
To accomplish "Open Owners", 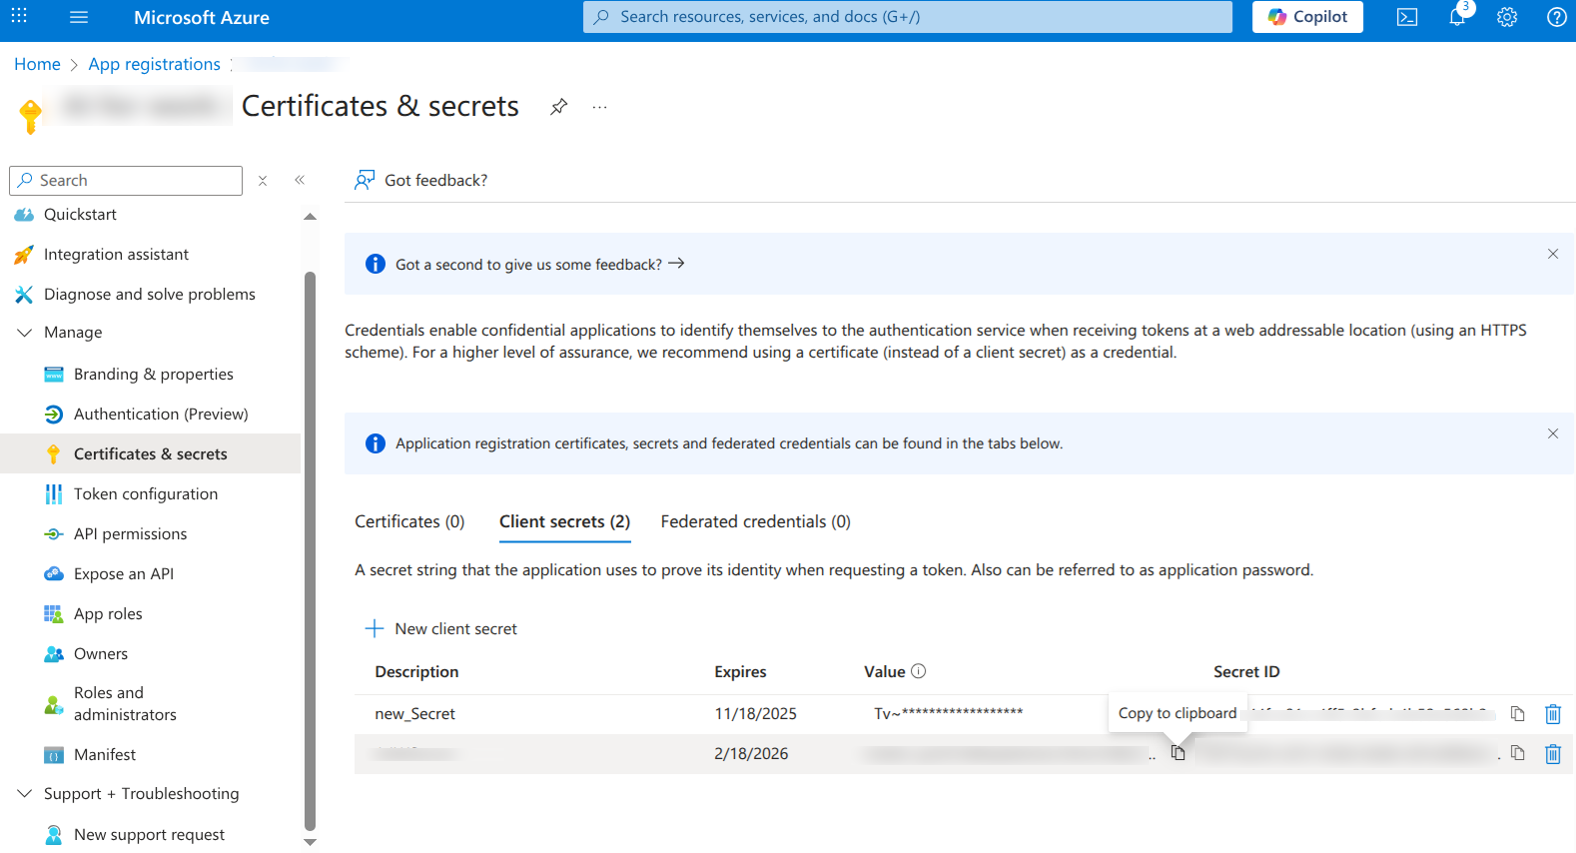I will [x=100, y=654].
